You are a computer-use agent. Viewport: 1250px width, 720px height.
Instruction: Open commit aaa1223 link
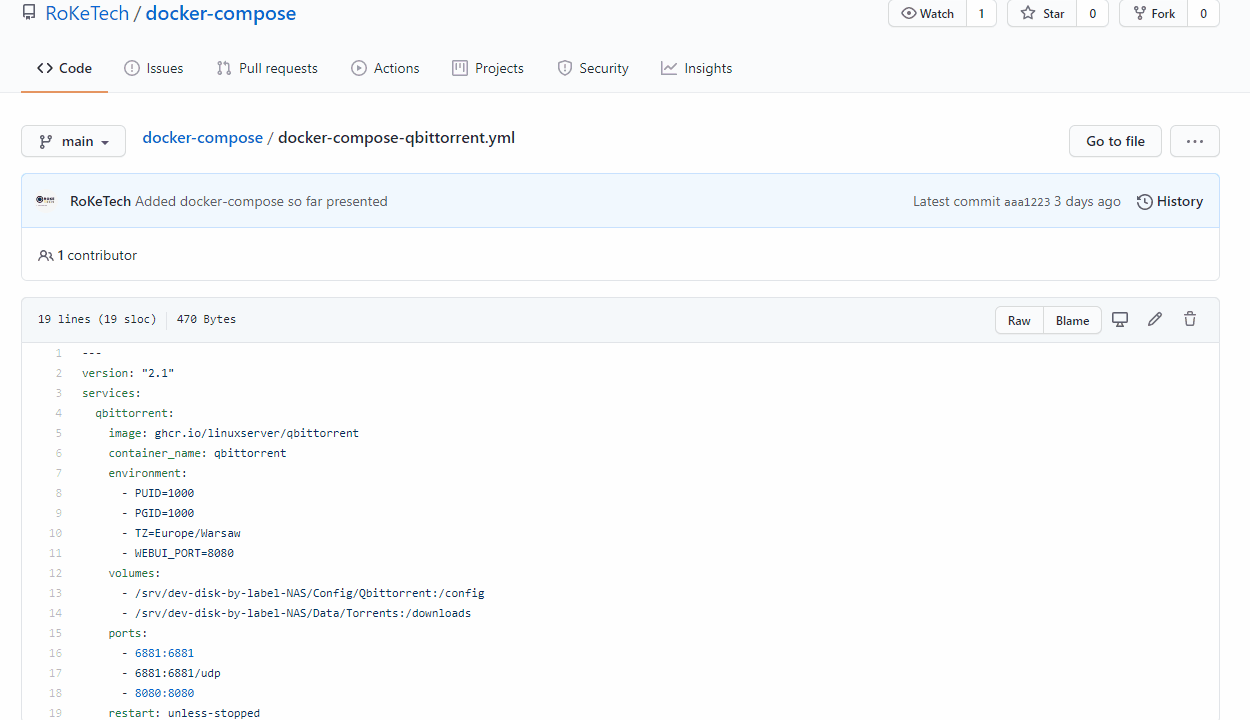1027,202
